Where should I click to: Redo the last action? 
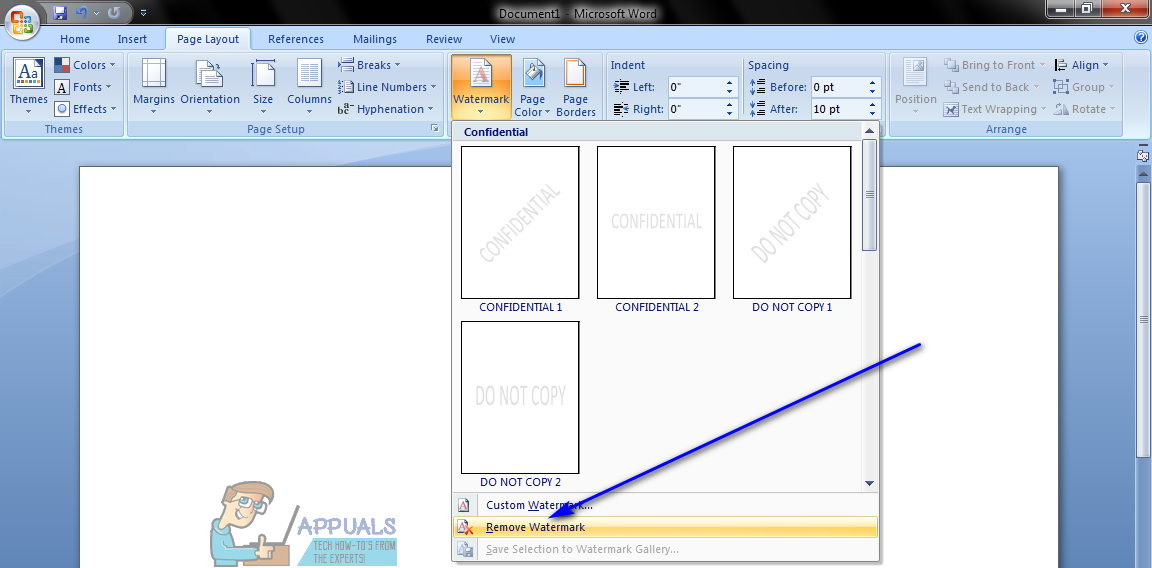(x=114, y=12)
